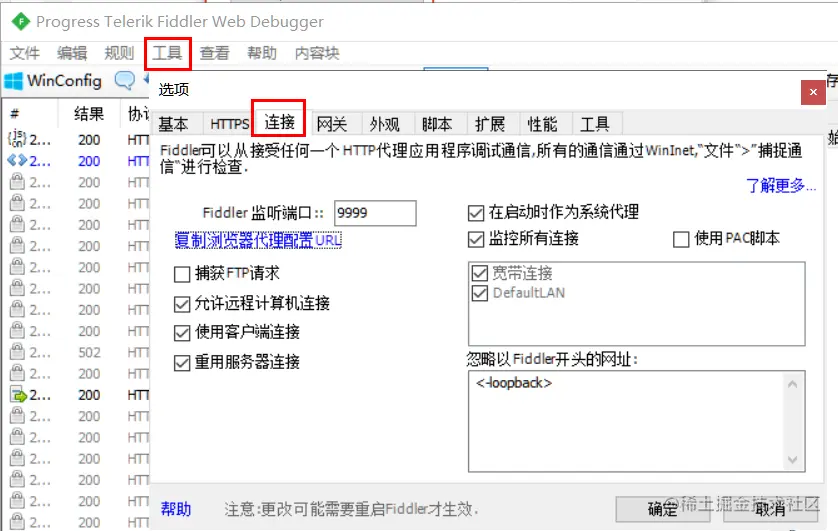838x531 pixels.
Task: Open the 帮助 menu
Action: 262,53
